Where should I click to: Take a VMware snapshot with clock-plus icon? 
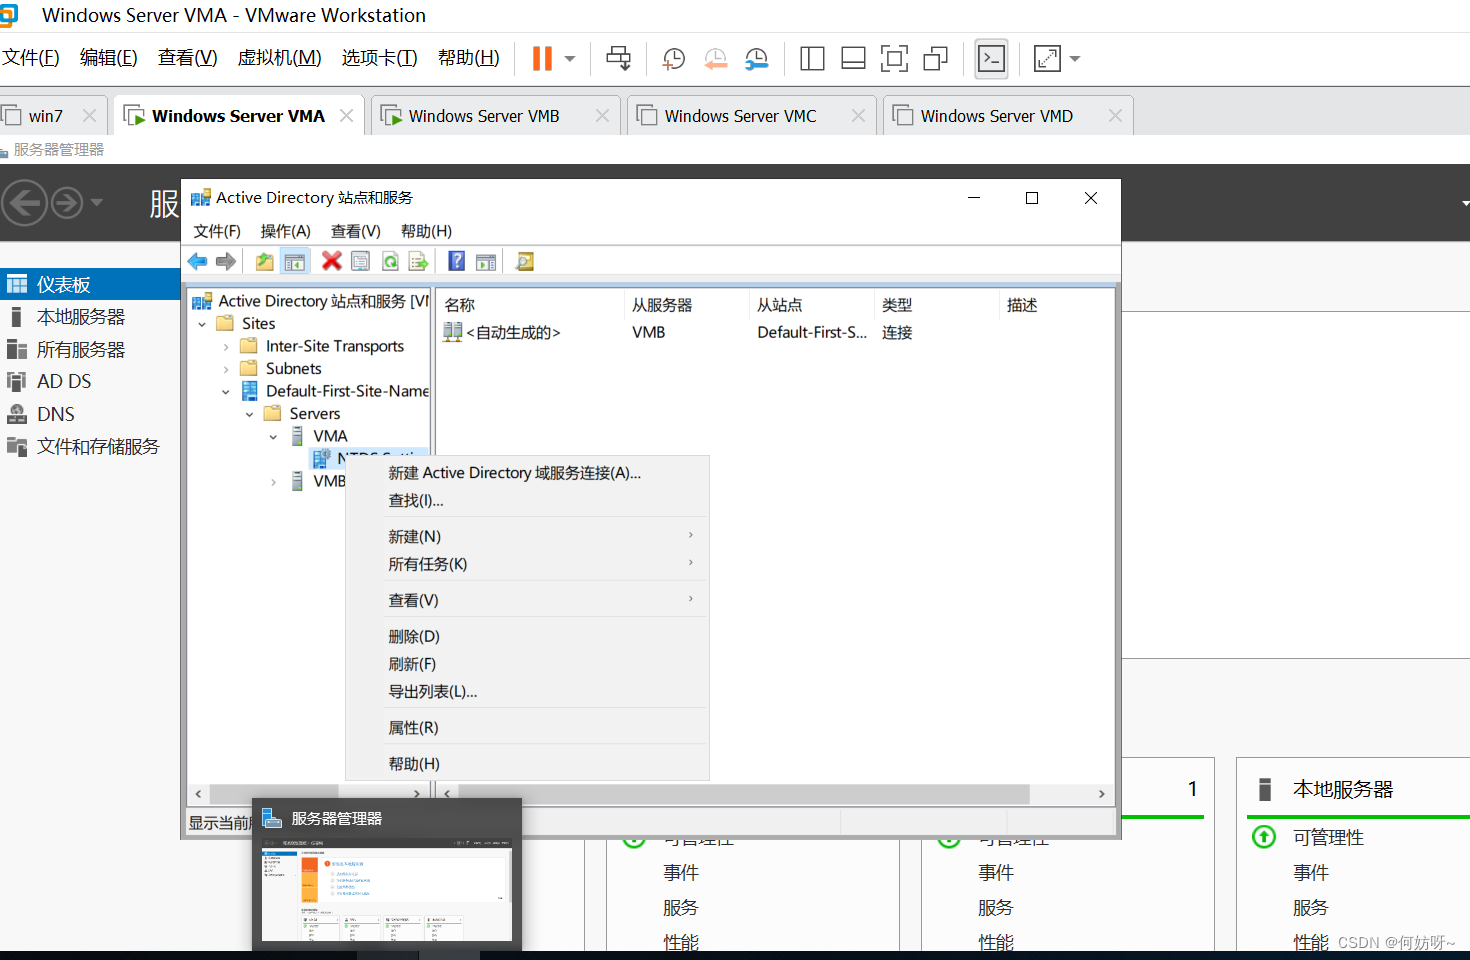pyautogui.click(x=674, y=59)
